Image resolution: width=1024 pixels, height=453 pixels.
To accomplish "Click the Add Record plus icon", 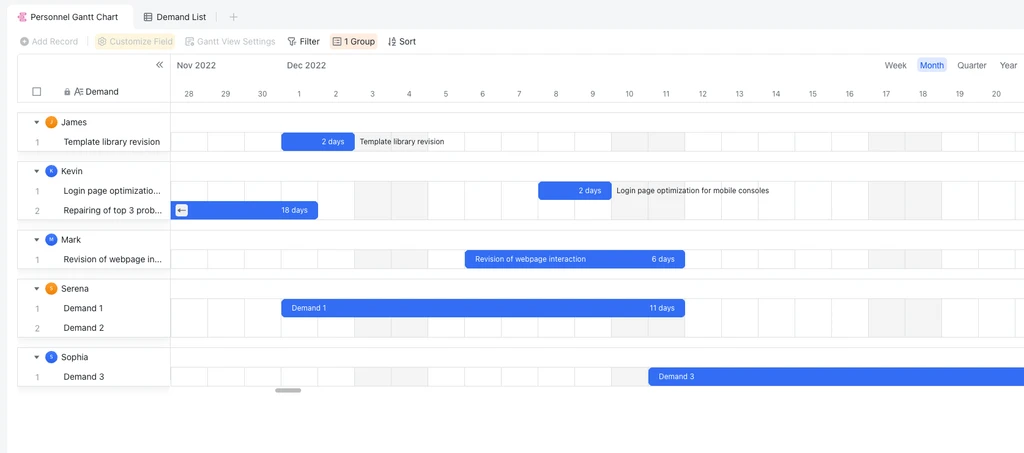I will coord(24,42).
